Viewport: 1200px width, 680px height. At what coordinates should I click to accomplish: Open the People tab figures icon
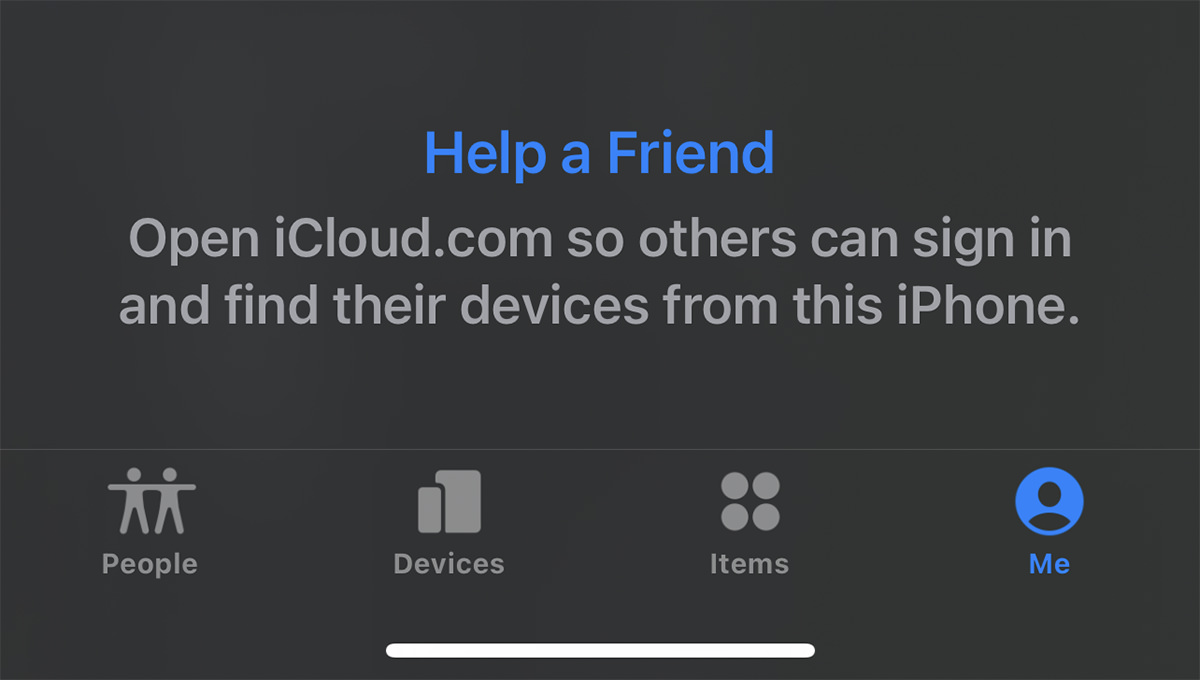pyautogui.click(x=151, y=501)
